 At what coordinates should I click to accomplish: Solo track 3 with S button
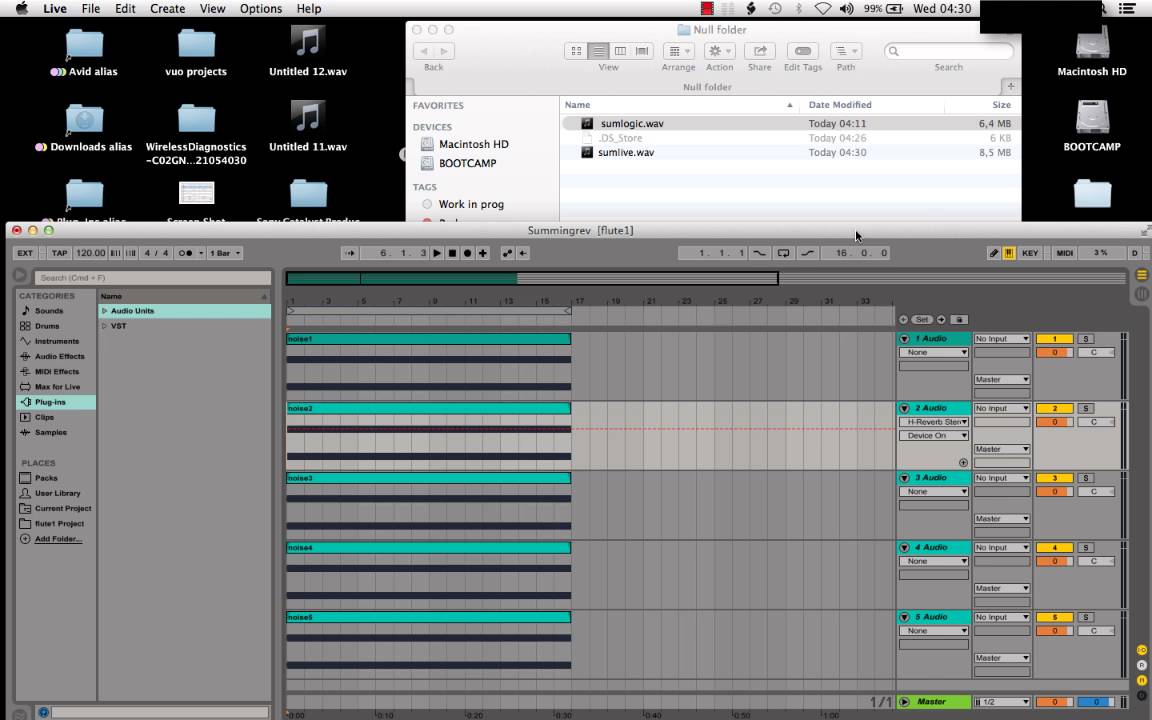click(1086, 478)
